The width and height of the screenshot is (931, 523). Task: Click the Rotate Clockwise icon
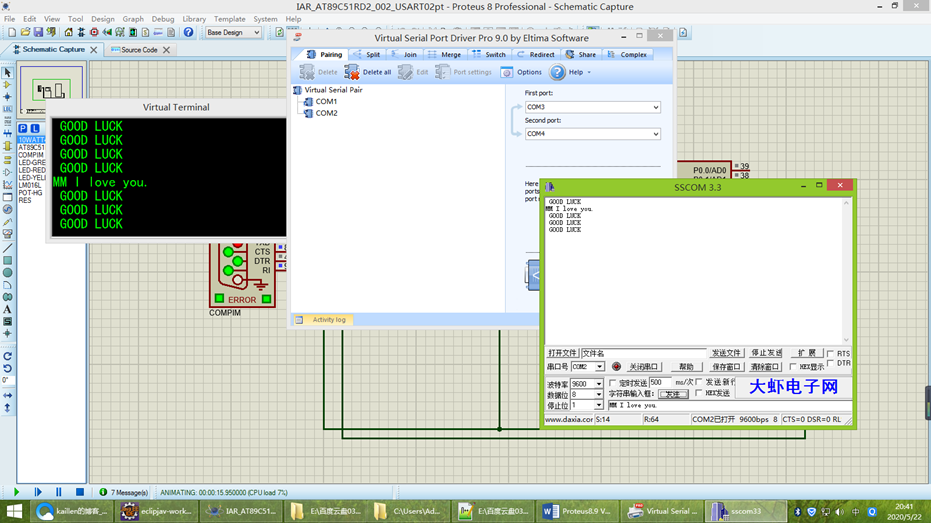pos(8,356)
